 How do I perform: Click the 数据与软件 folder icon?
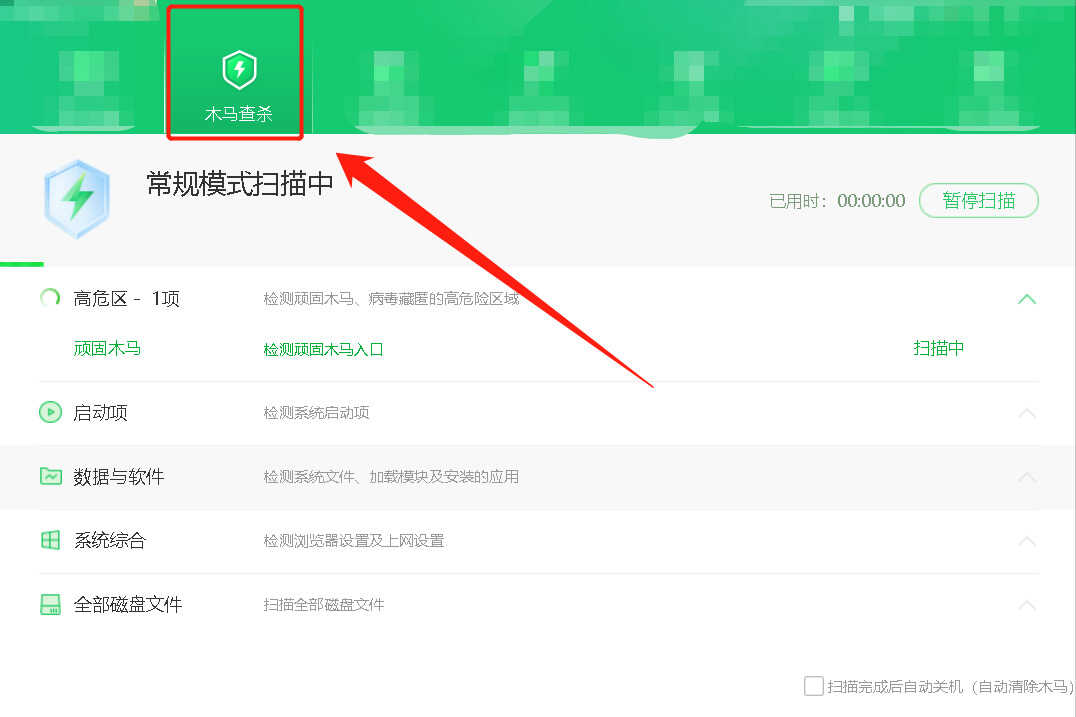pyautogui.click(x=51, y=475)
